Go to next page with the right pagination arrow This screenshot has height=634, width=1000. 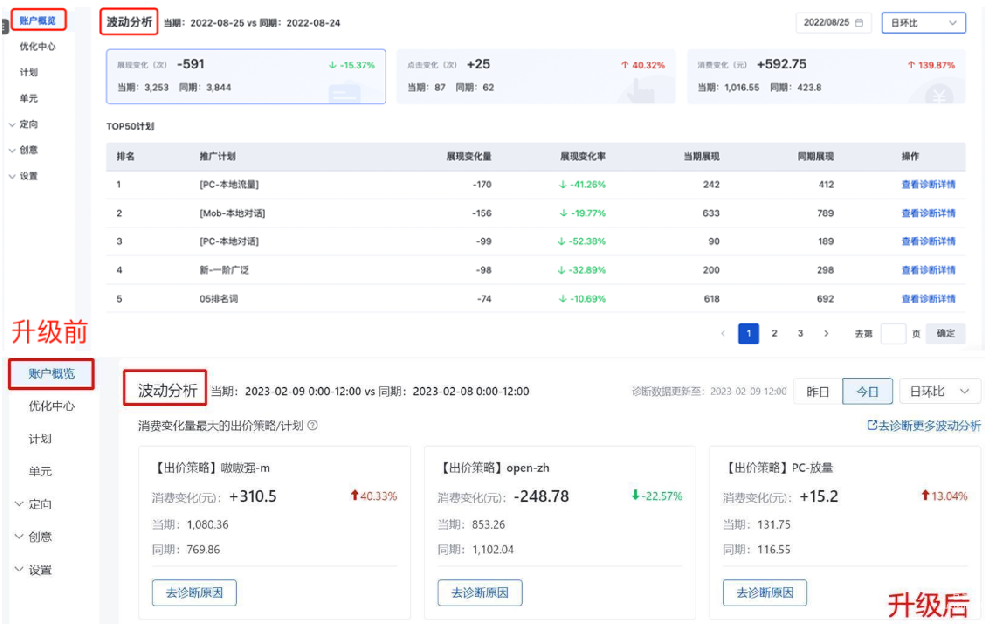[826, 334]
